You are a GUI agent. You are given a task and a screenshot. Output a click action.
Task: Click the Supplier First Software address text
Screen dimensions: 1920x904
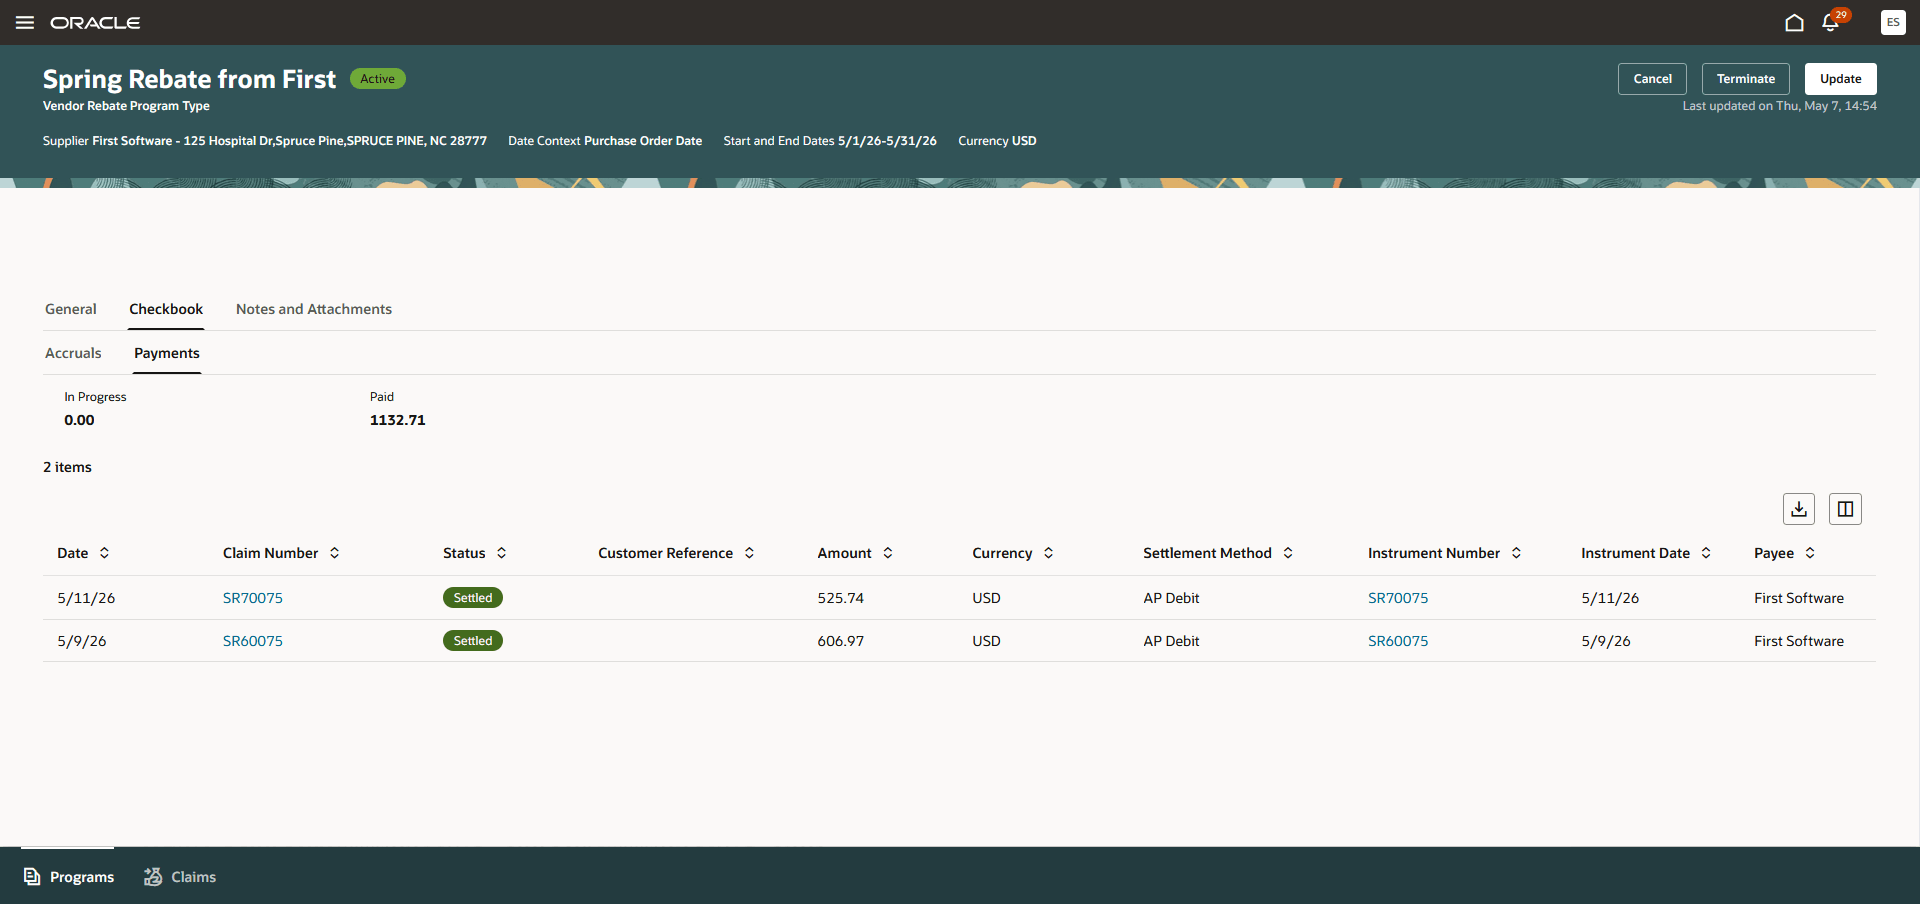[x=265, y=141]
